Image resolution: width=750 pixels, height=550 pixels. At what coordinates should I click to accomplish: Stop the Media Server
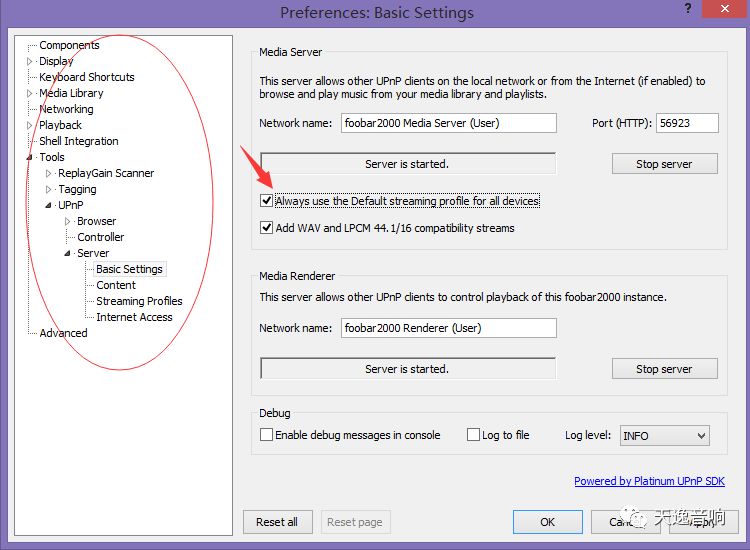[x=664, y=164]
